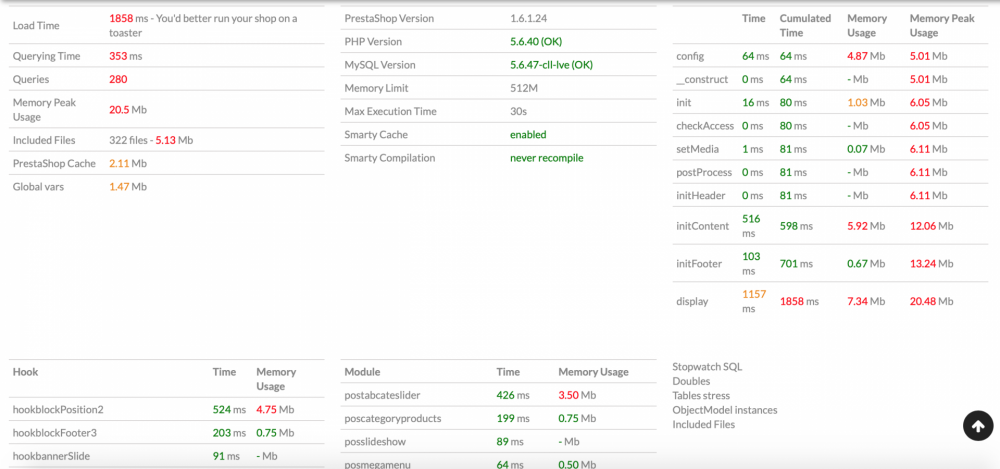This screenshot has height=469, width=1000.
Task: Select the hookblockPosition2 hook row
Action: click(58, 409)
